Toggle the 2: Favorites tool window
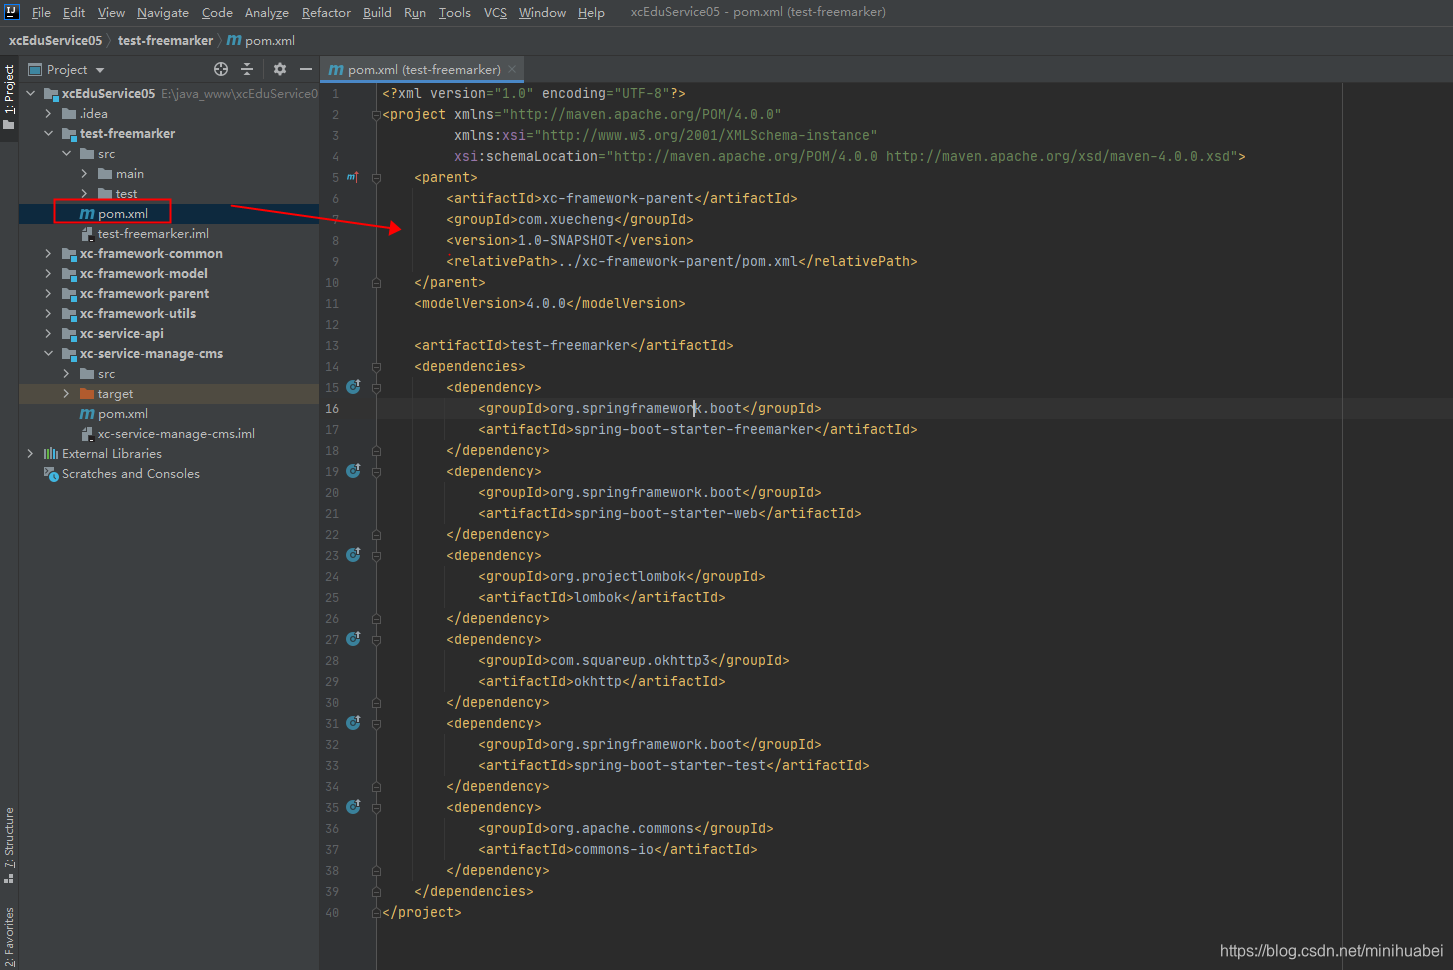 [9, 936]
